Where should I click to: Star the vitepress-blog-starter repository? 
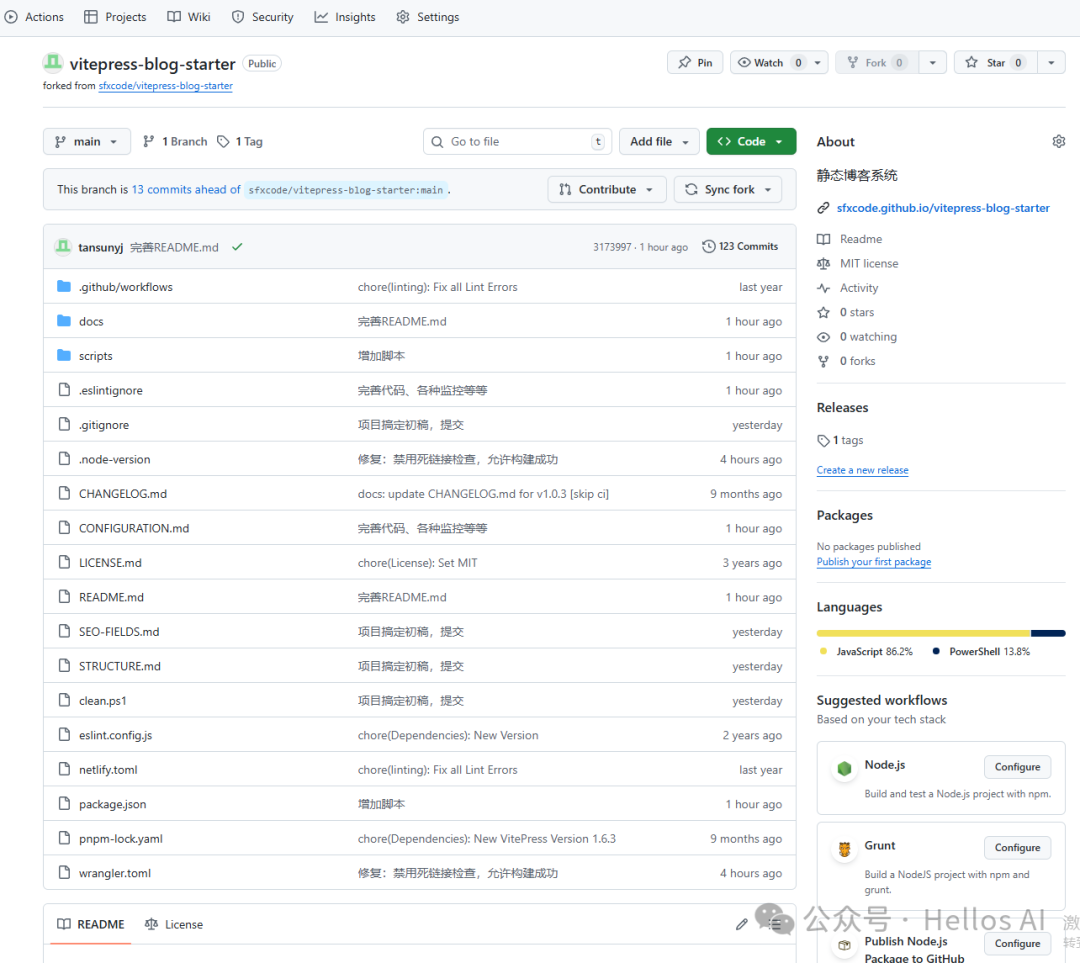[x=994, y=63]
